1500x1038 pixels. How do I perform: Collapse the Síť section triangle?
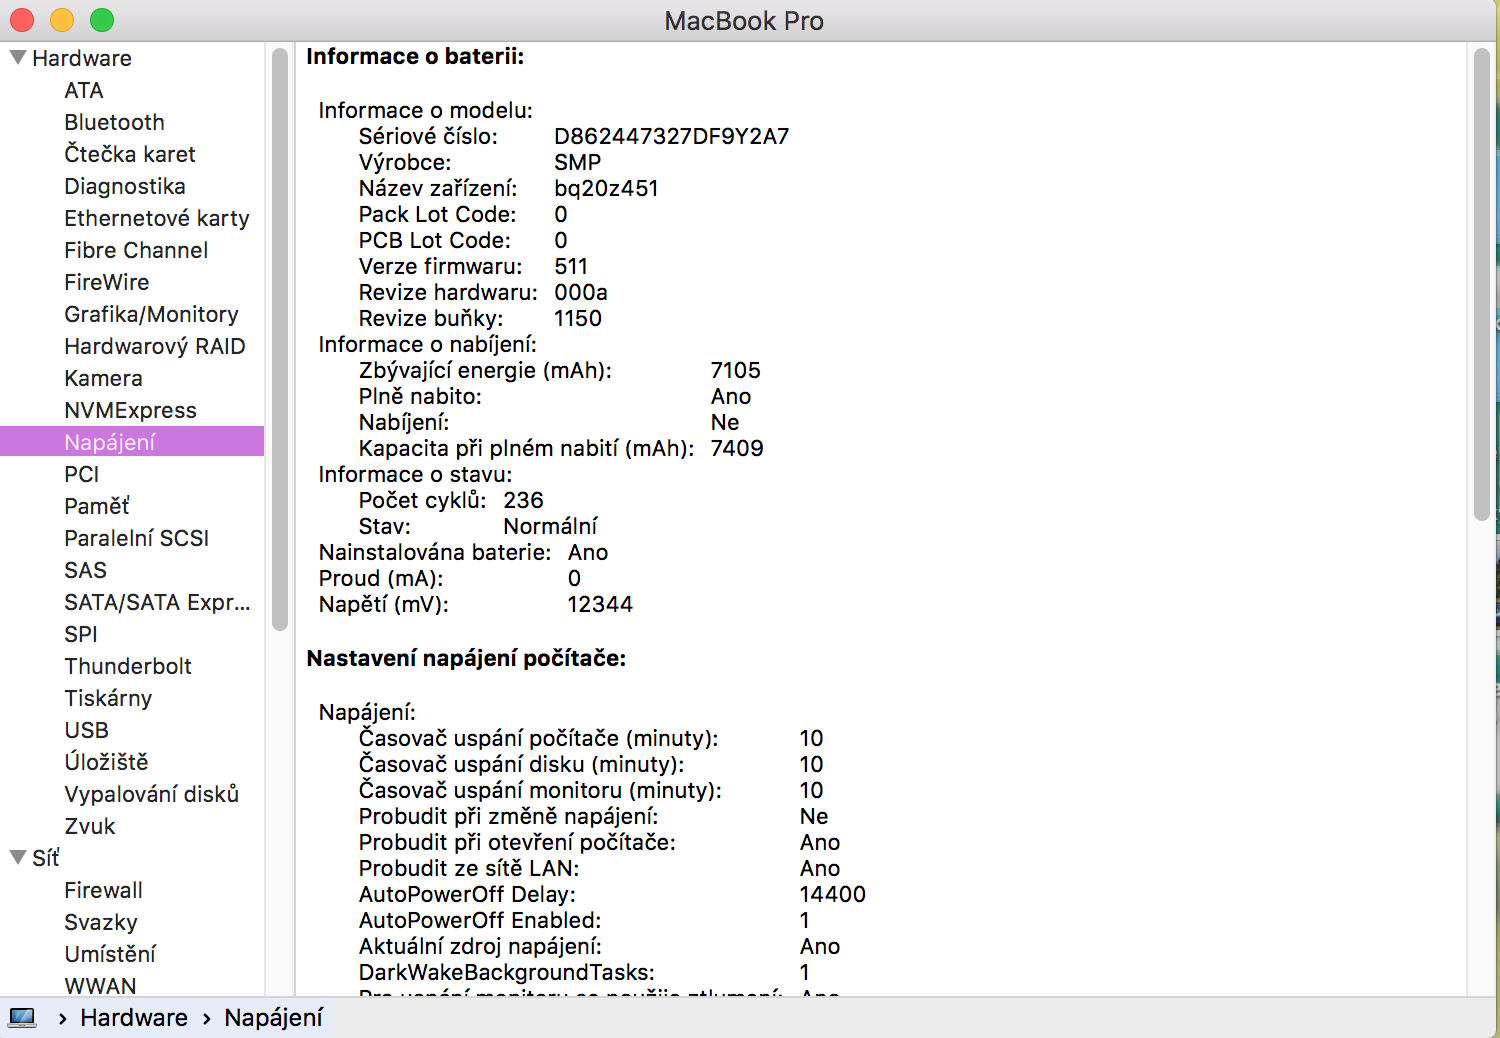(18, 858)
